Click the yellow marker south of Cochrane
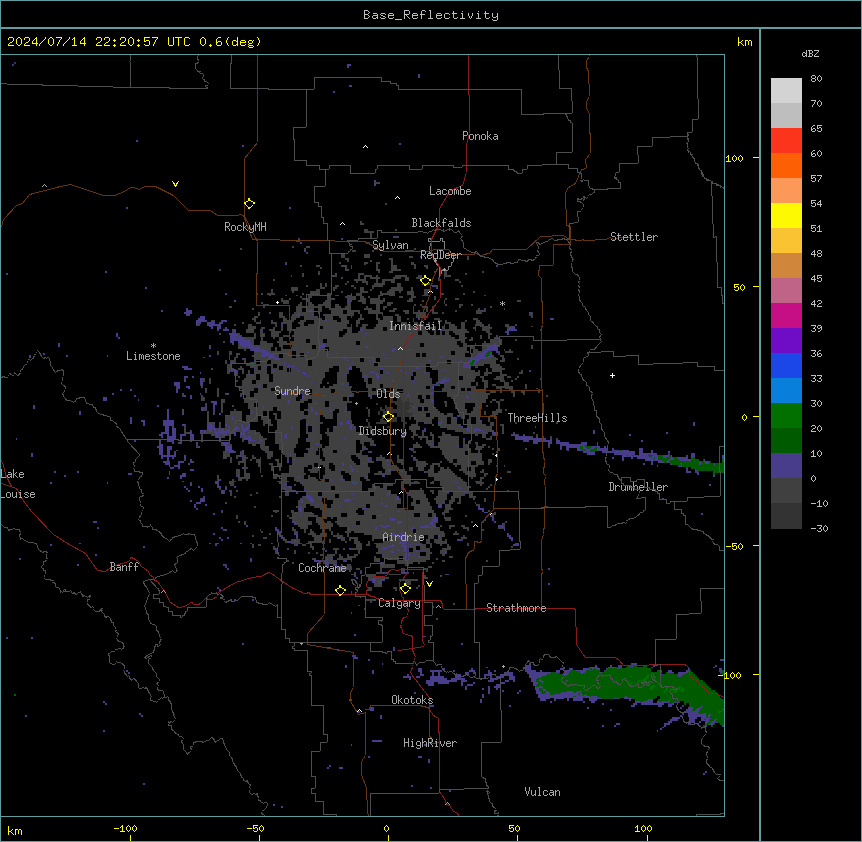Screen dimensions: 862x842 340,590
